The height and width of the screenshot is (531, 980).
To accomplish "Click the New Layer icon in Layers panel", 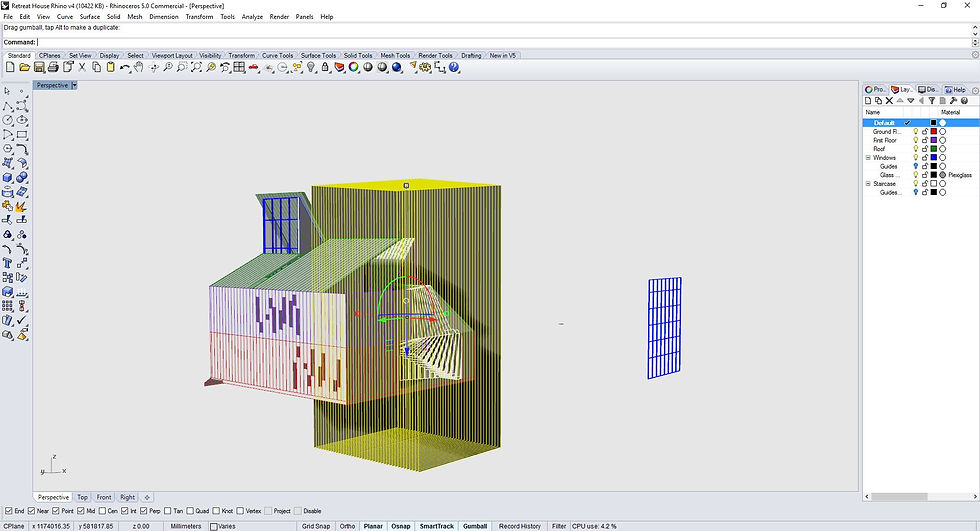I will 868,101.
